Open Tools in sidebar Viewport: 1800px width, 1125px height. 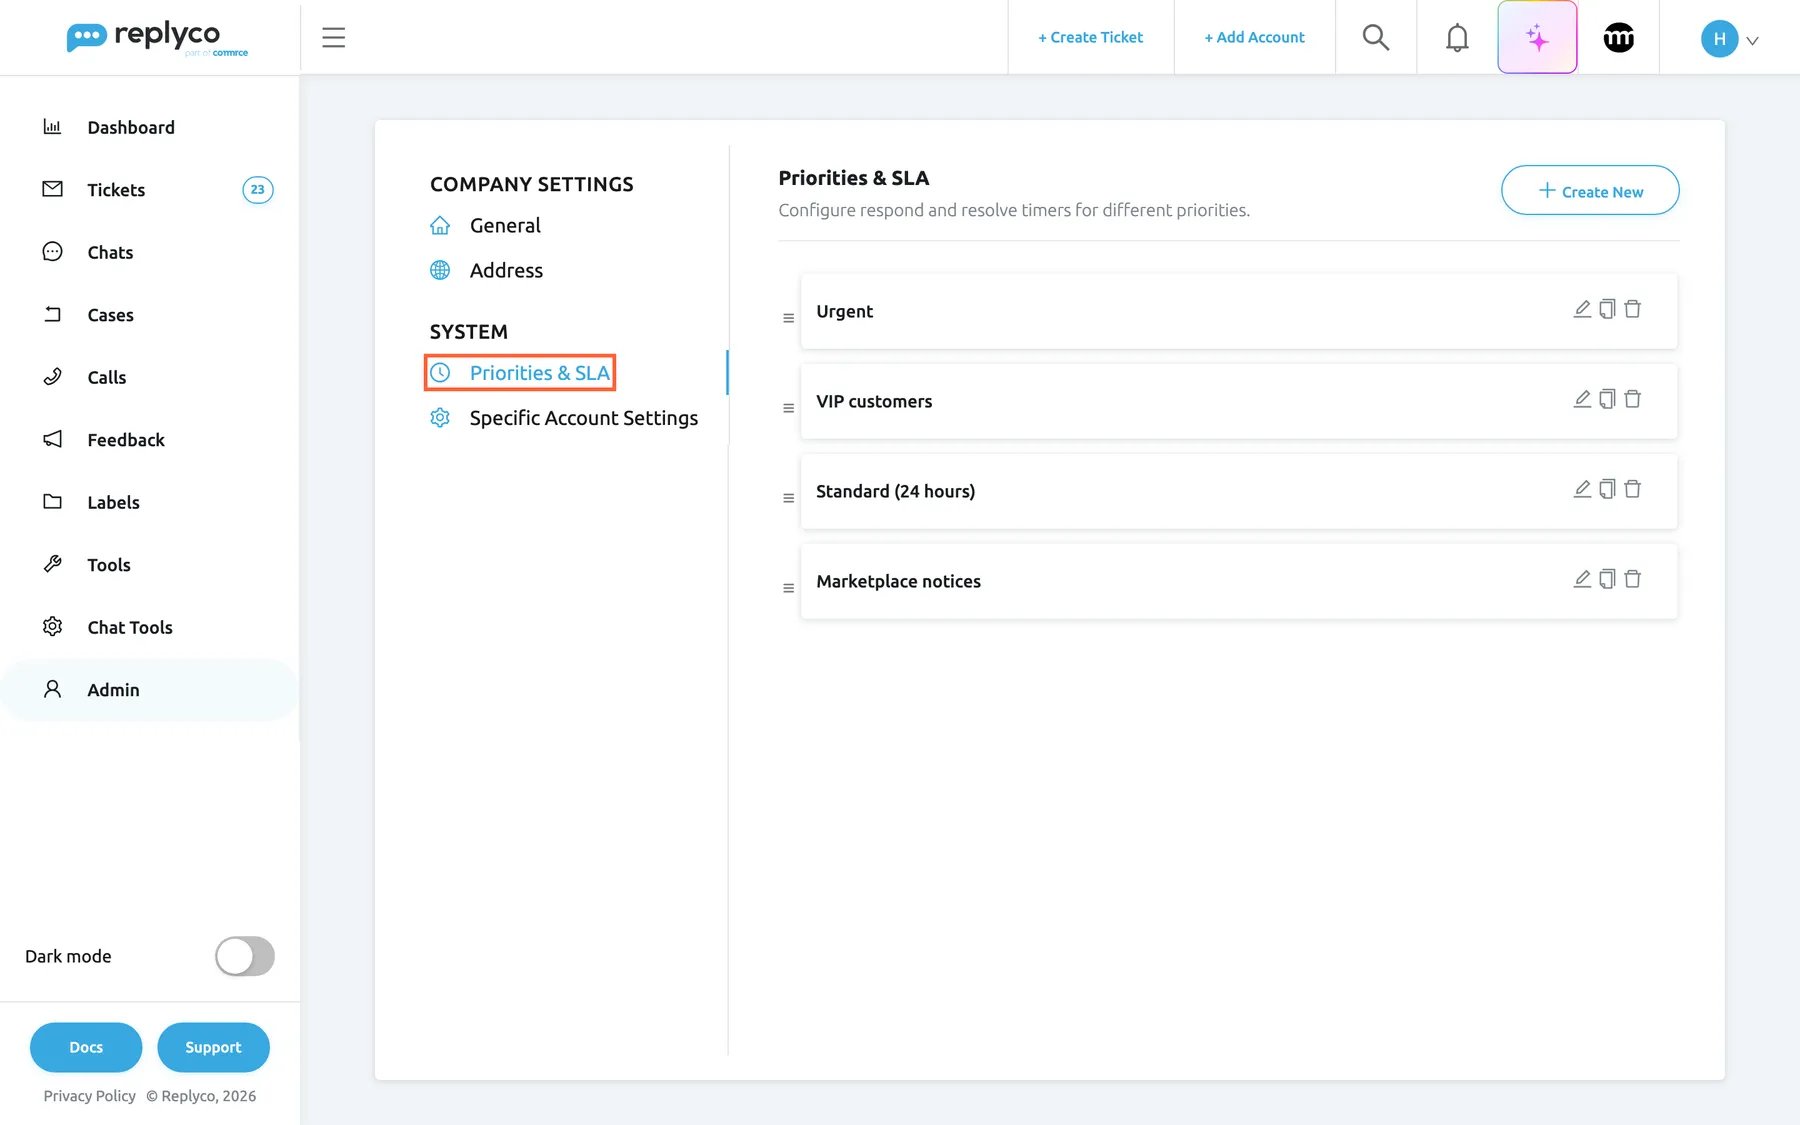tap(150, 565)
